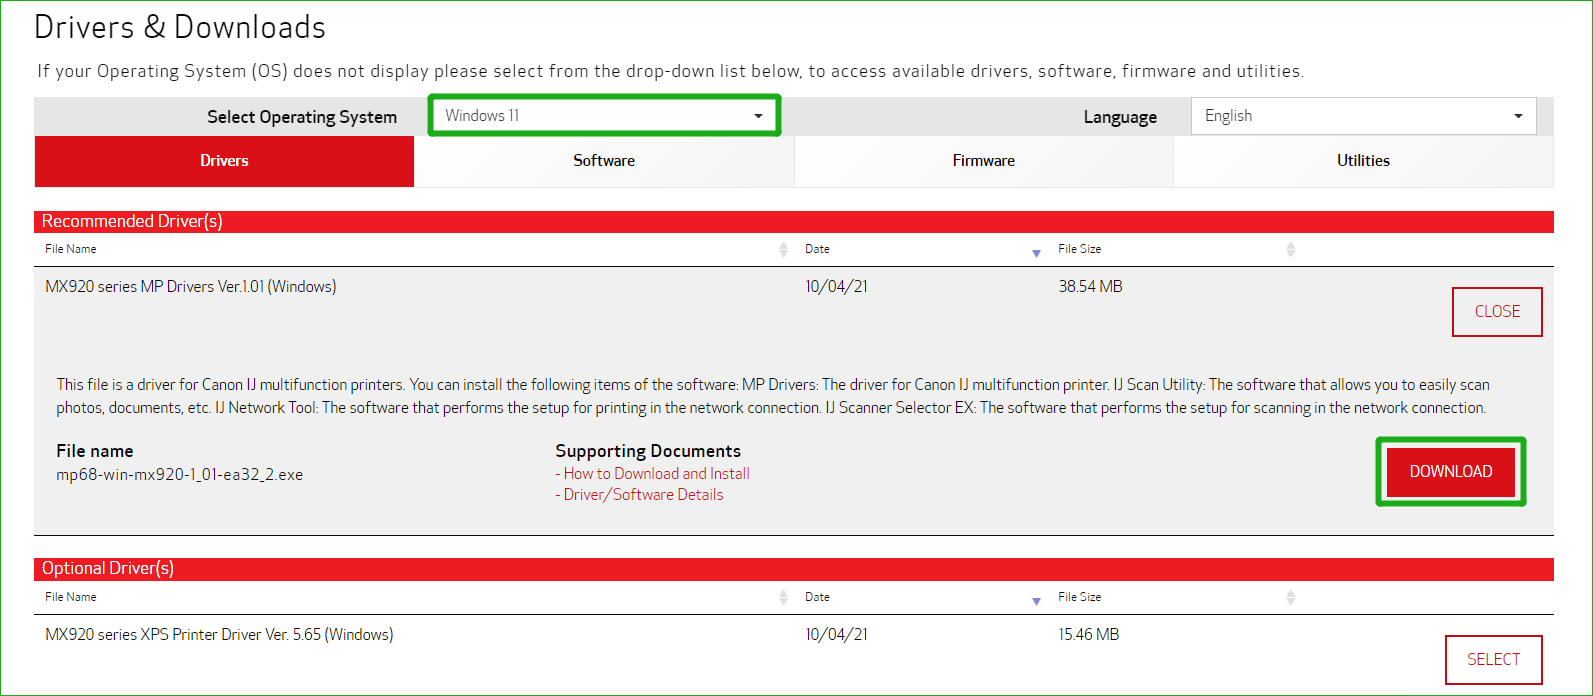Click the CLOSE button for MP Drivers
The image size is (1593, 696).
point(1497,312)
